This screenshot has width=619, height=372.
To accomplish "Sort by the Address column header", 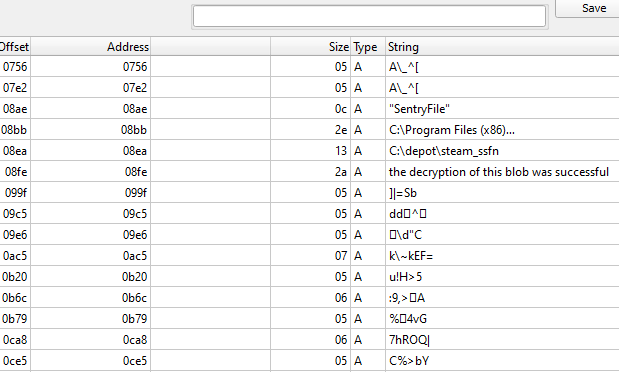I will point(90,47).
